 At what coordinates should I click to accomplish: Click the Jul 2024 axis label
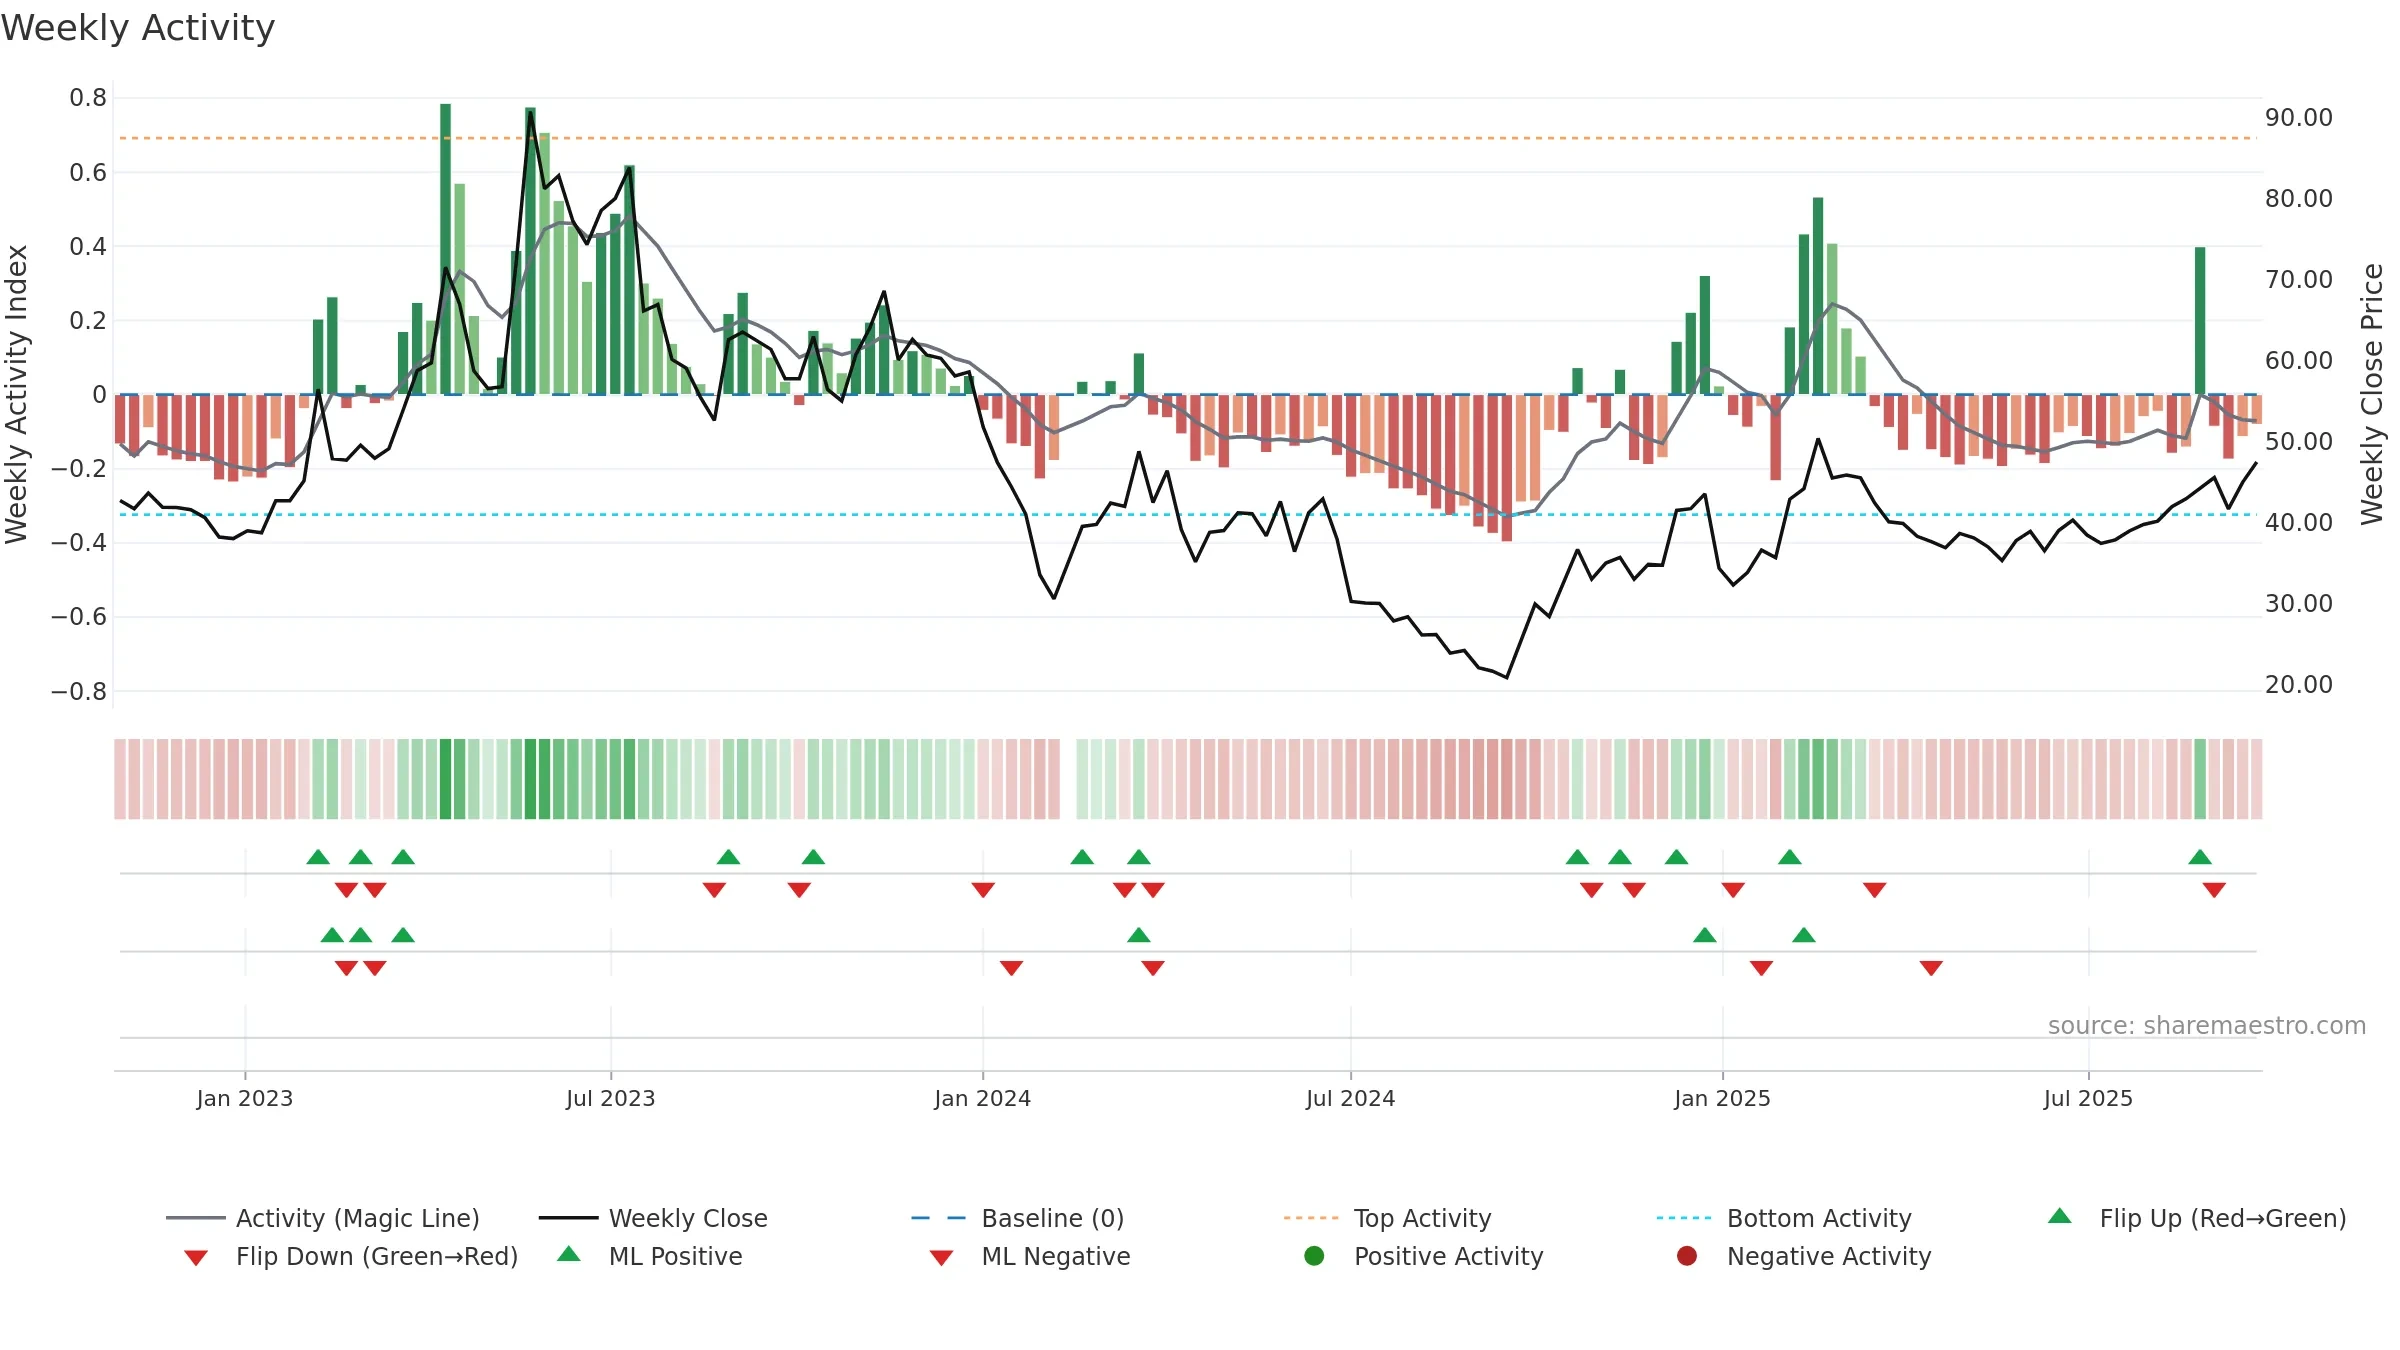pos(1351,1098)
